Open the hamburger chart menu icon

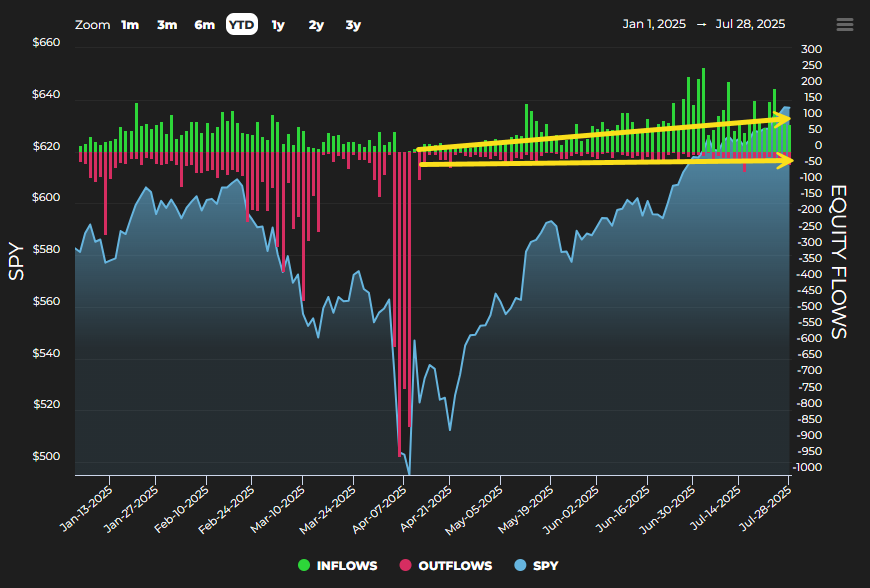click(x=844, y=24)
